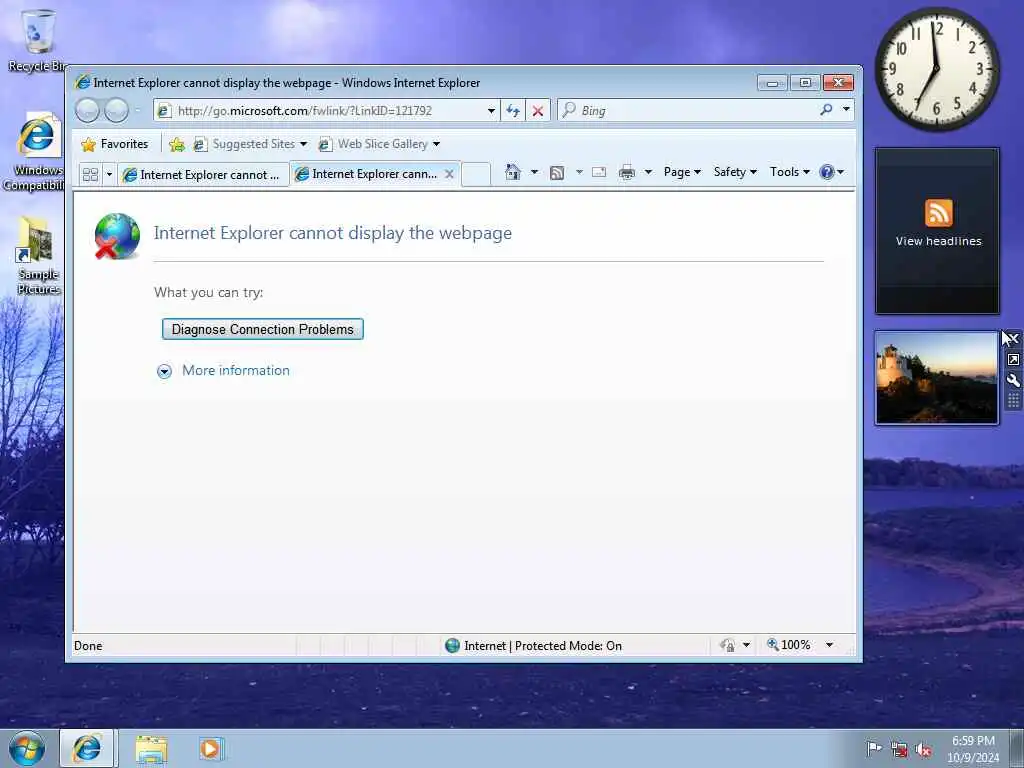Click the Help question mark icon
The height and width of the screenshot is (768, 1024).
click(x=826, y=172)
